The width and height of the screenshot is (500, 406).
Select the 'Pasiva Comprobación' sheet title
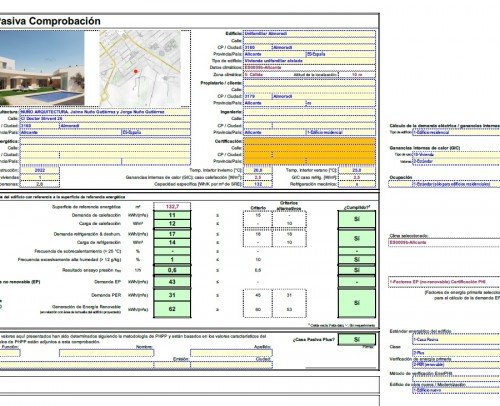coord(49,21)
